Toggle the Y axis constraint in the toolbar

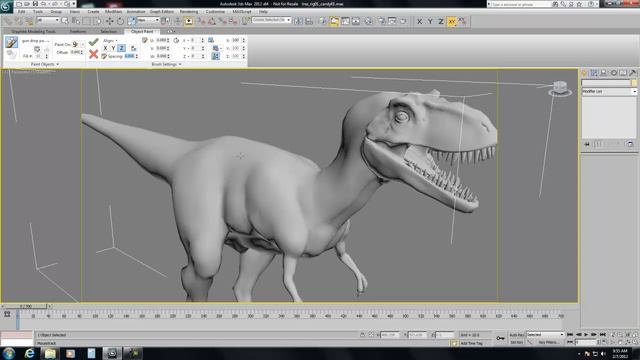430,21
